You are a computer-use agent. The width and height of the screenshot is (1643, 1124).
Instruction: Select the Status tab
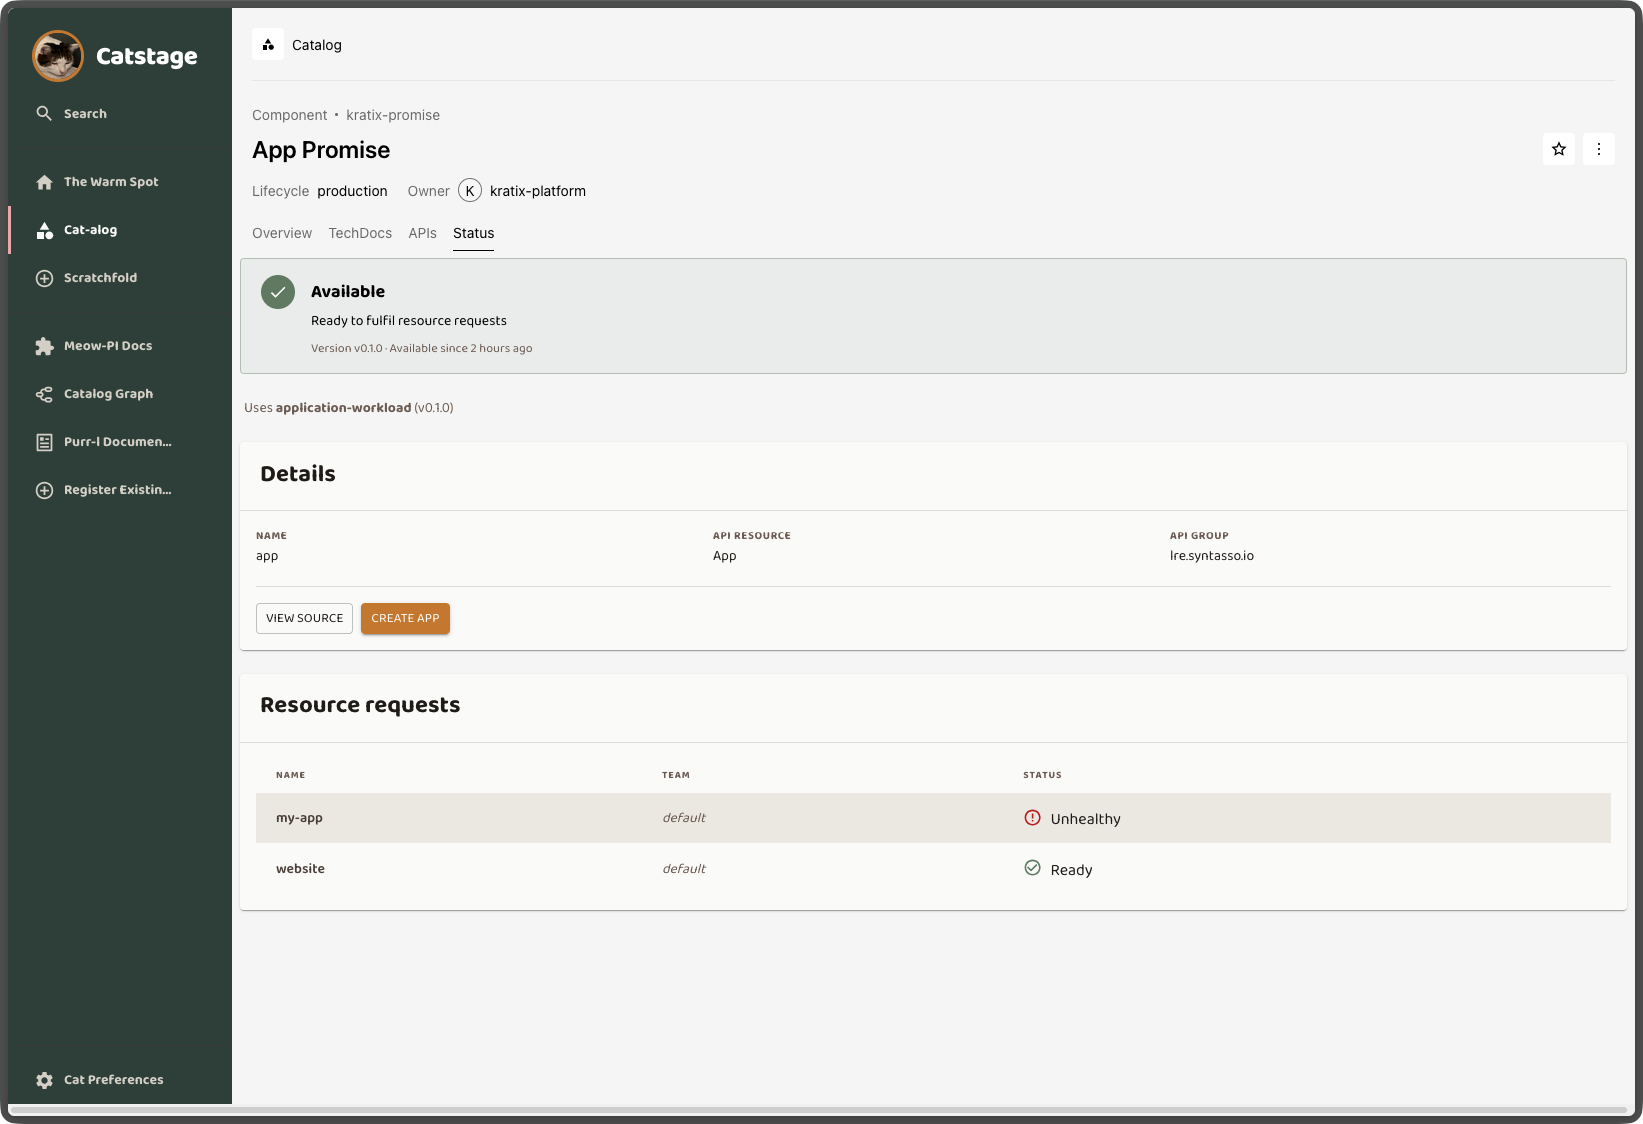pos(473,233)
